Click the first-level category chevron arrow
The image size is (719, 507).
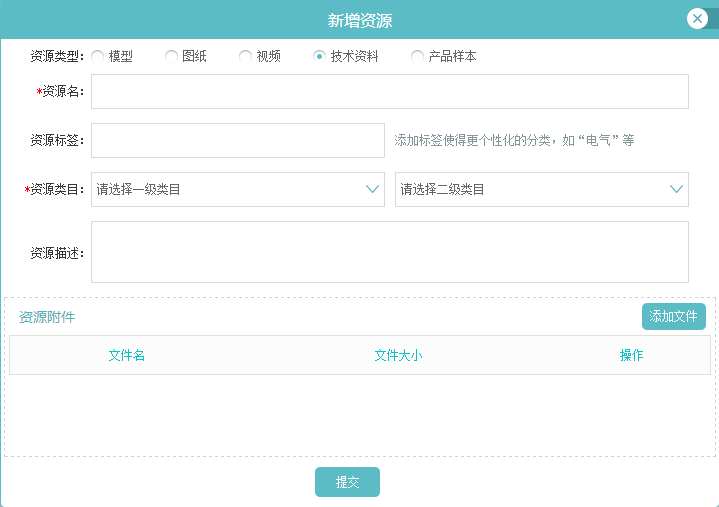click(x=372, y=189)
